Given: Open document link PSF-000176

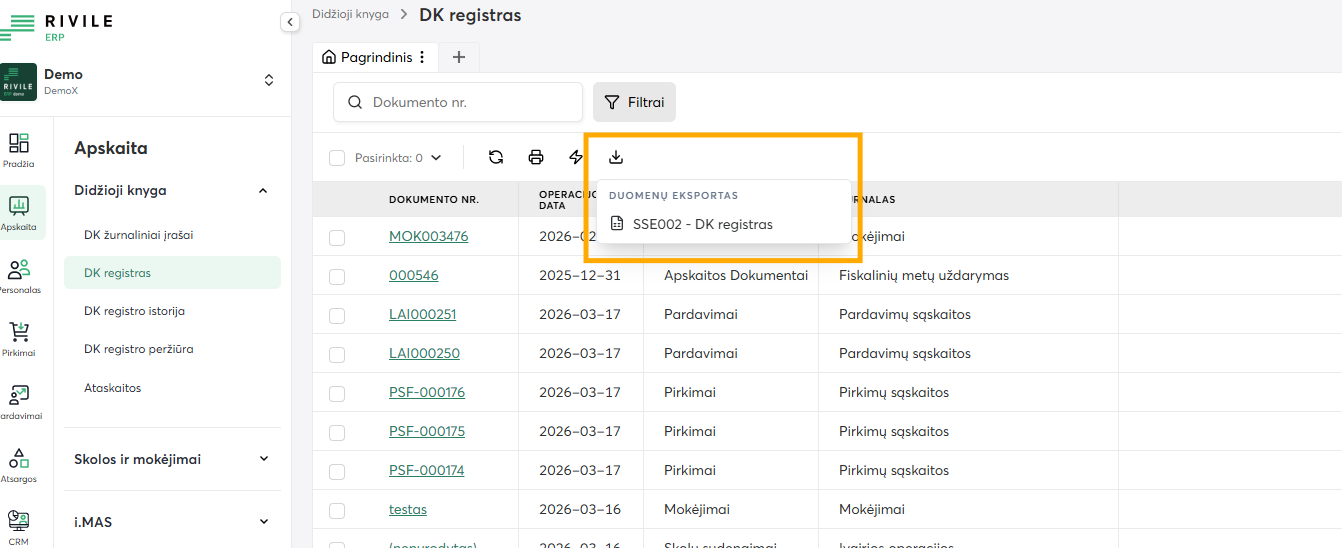Looking at the screenshot, I should point(427,392).
